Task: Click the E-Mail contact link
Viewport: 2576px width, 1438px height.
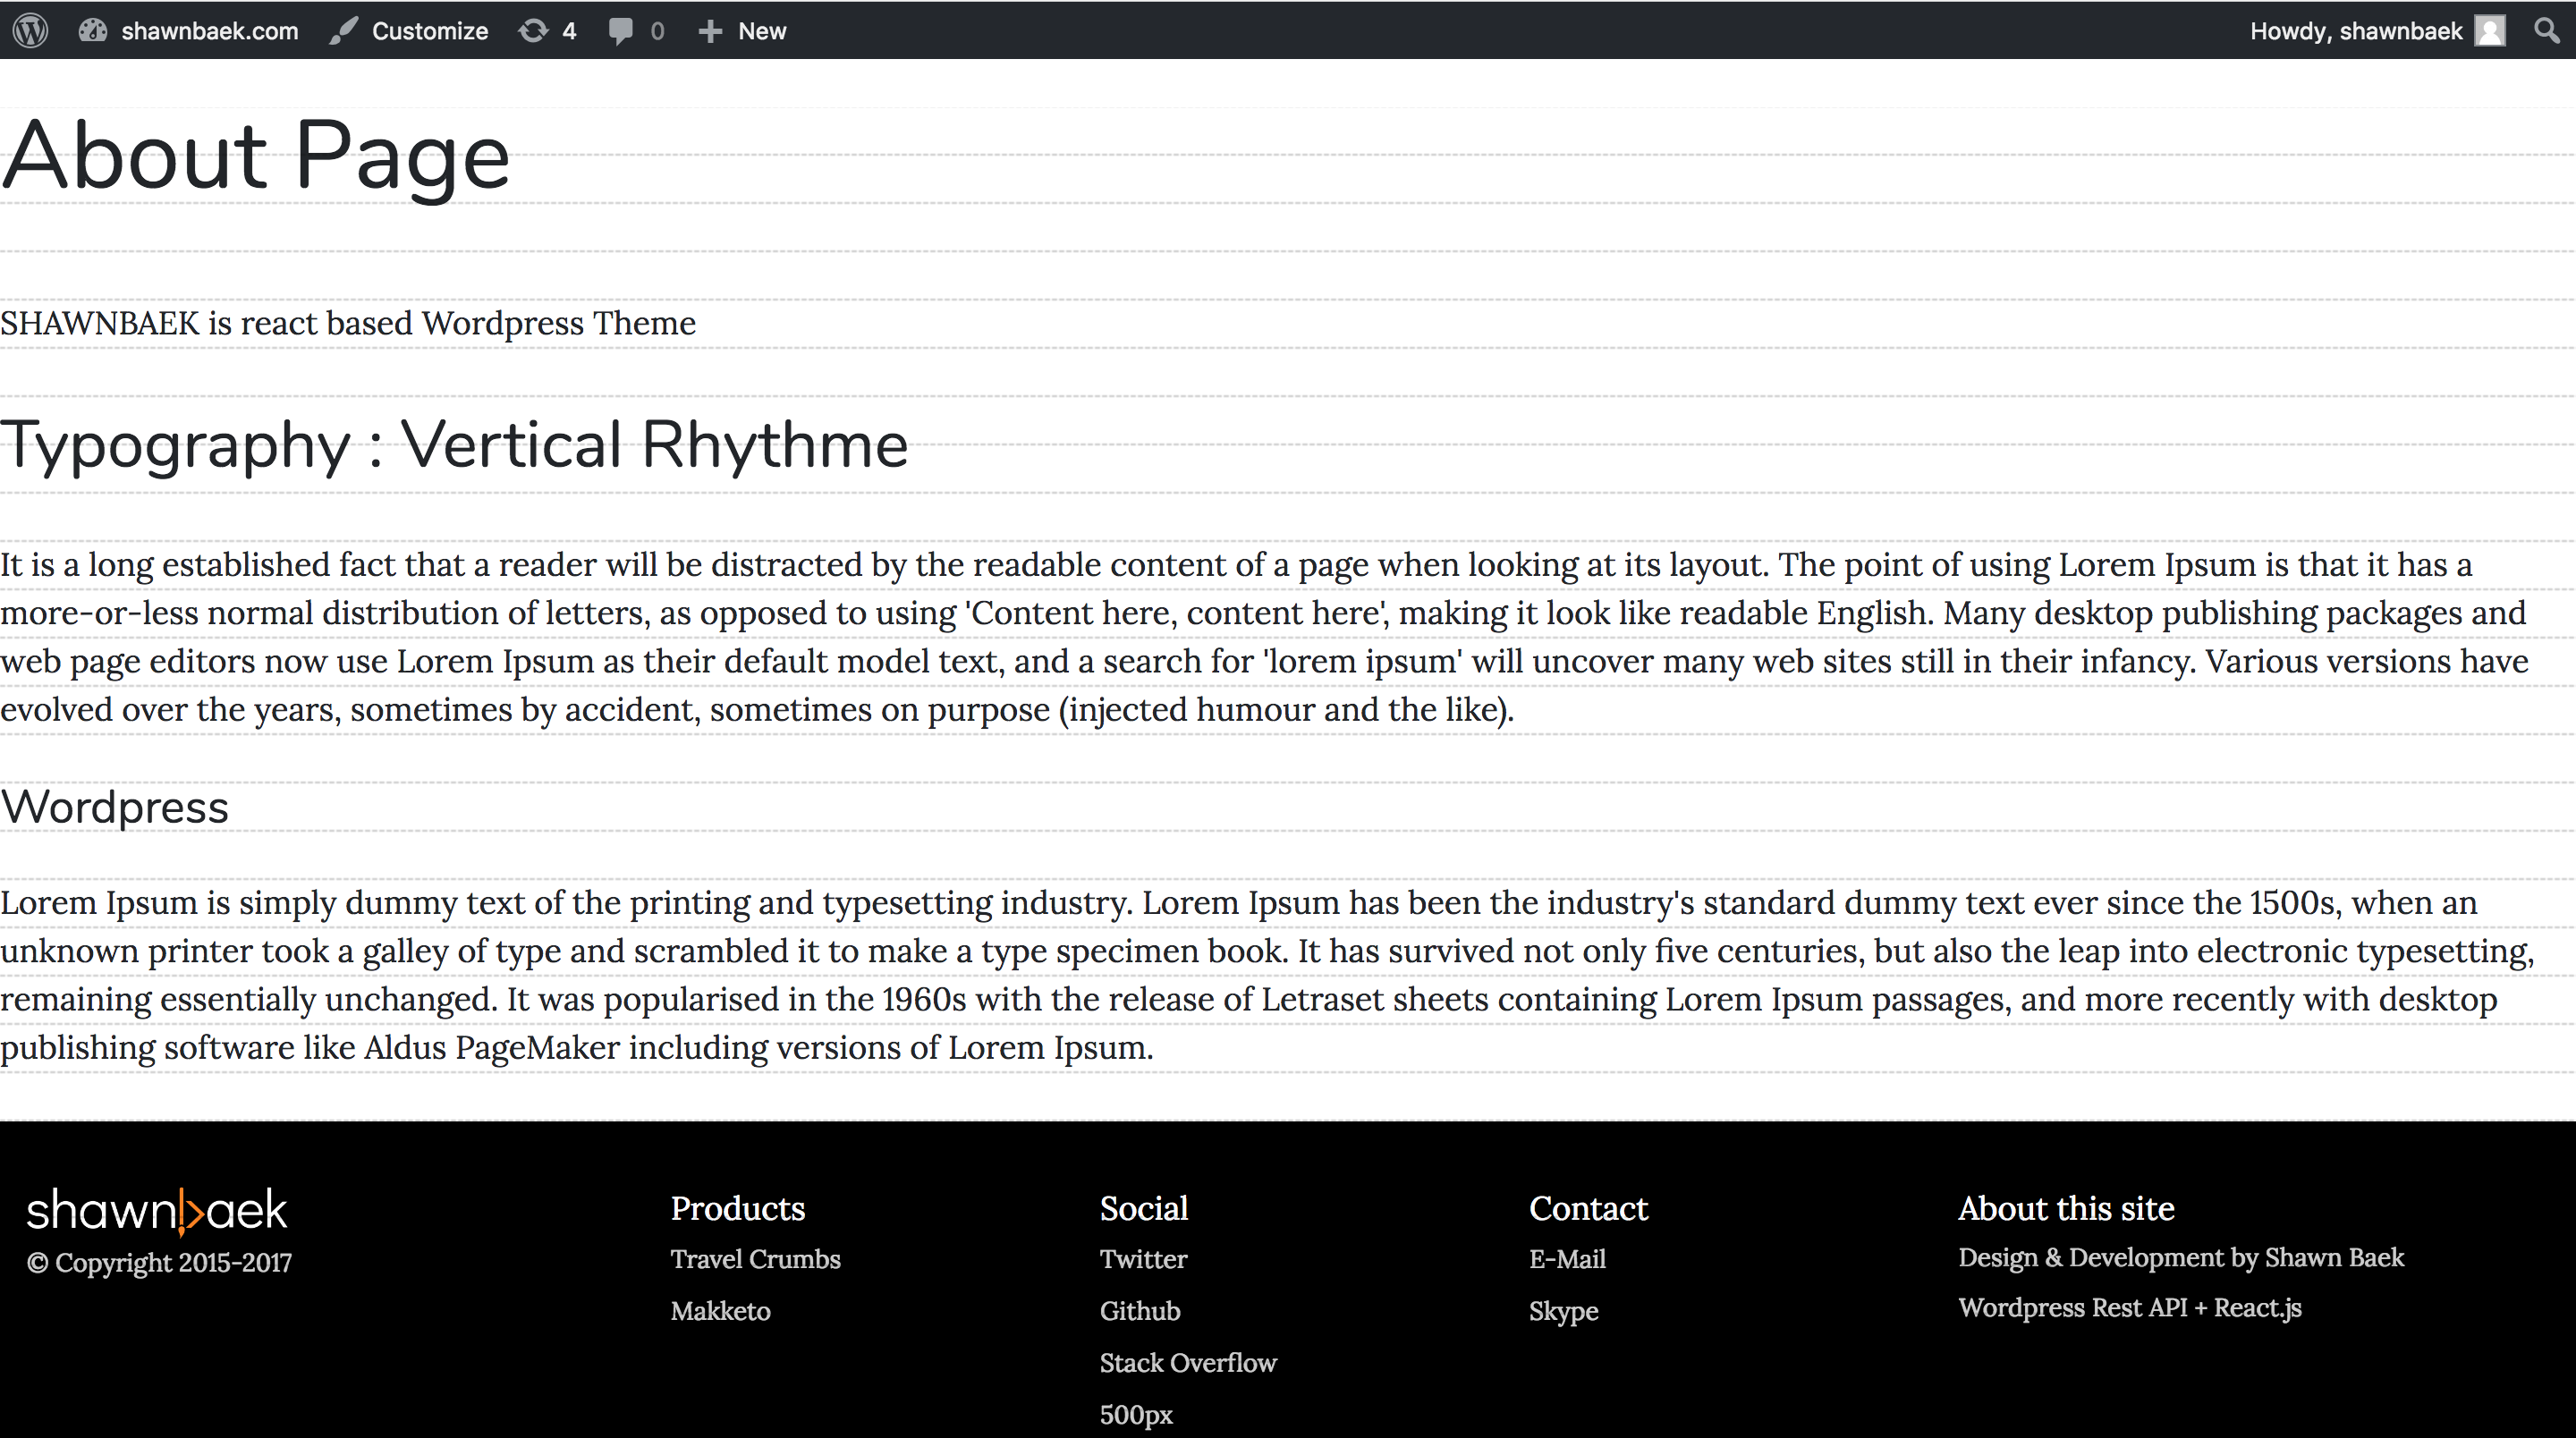Action: [x=1567, y=1259]
